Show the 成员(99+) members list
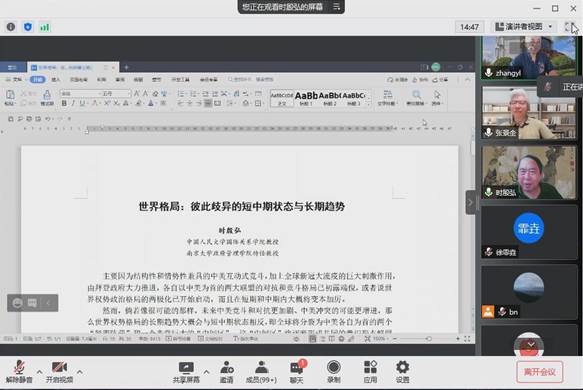The height and width of the screenshot is (390, 583). [x=261, y=372]
